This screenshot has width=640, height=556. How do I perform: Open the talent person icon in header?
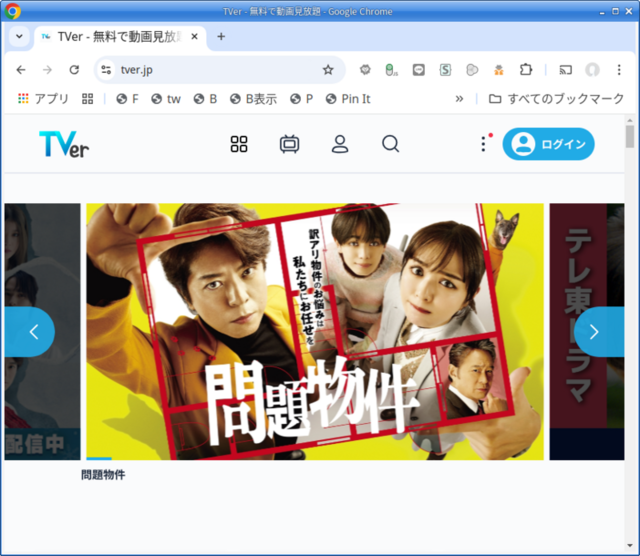[340, 144]
